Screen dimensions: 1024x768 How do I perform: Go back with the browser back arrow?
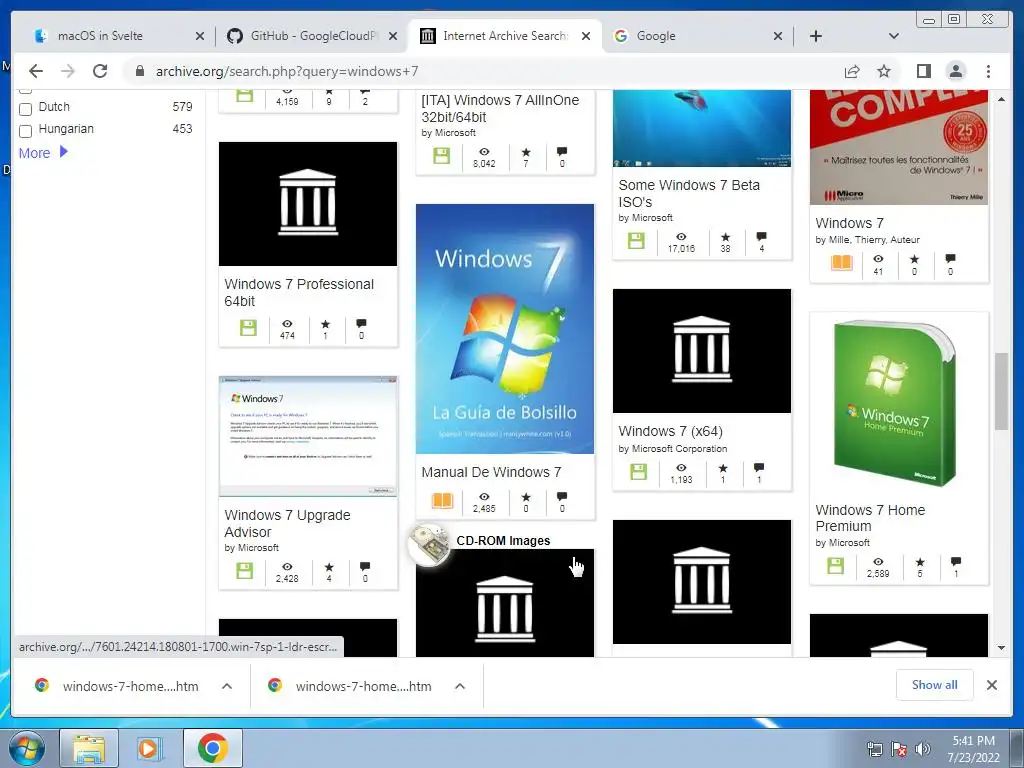click(36, 71)
